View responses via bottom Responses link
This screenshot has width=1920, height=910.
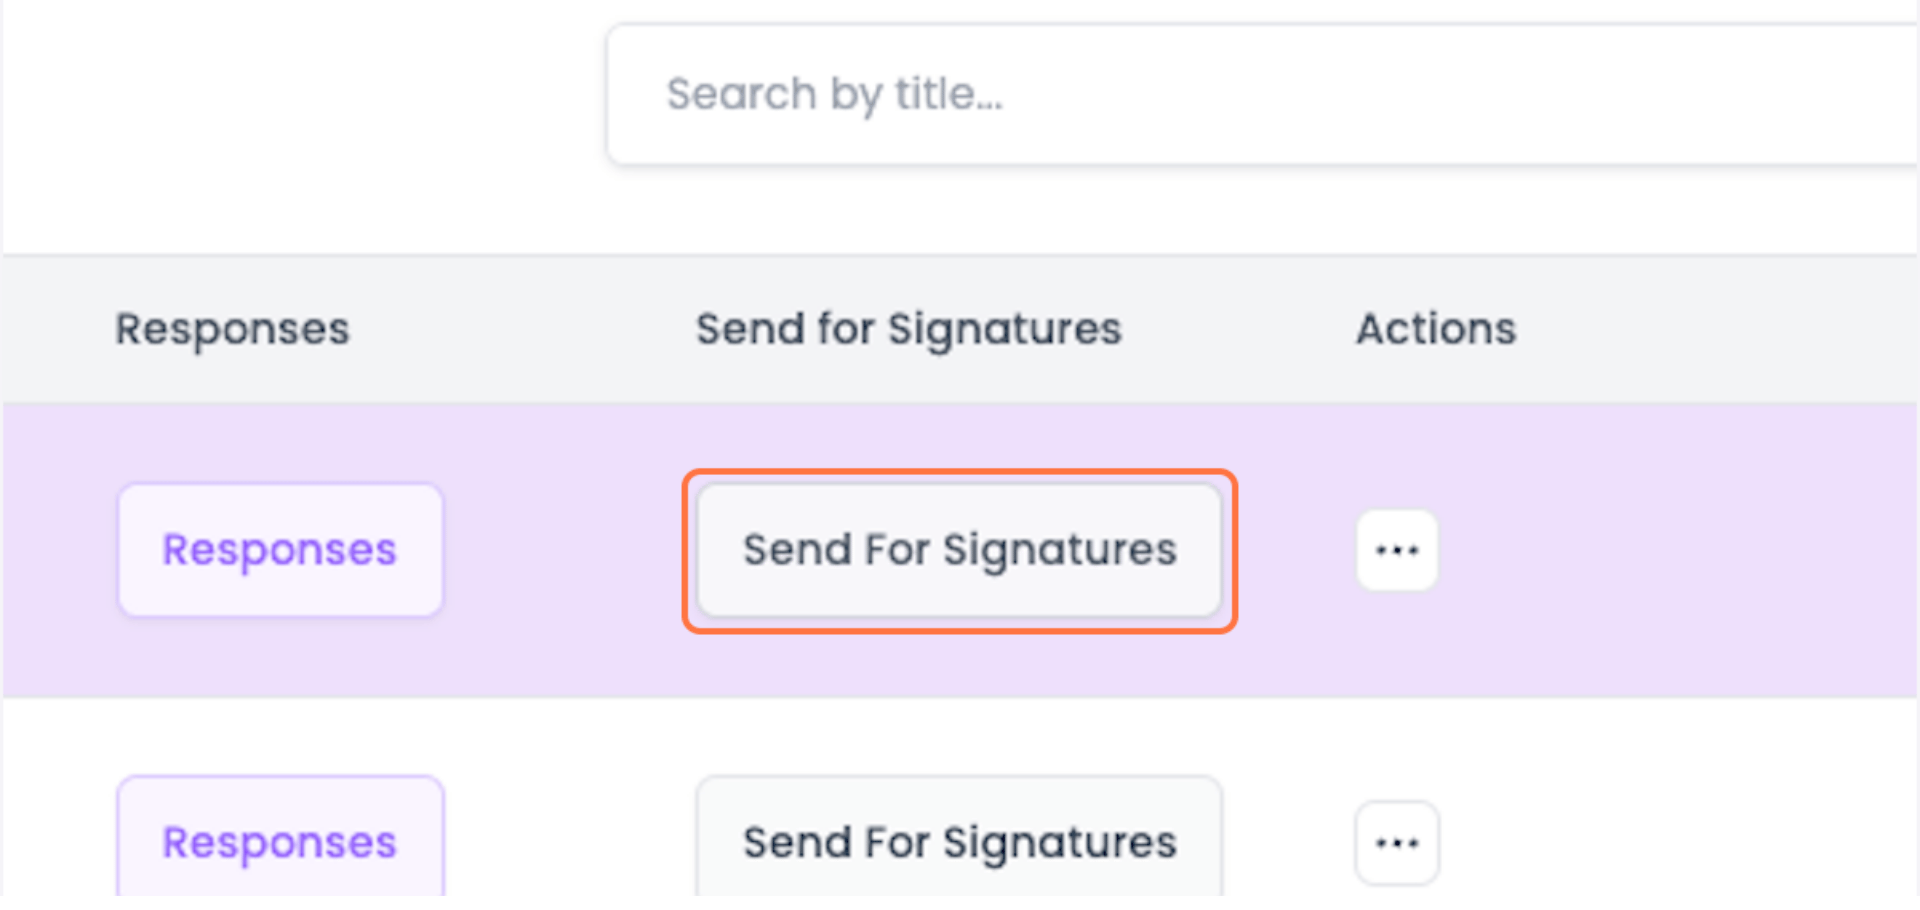(x=280, y=841)
